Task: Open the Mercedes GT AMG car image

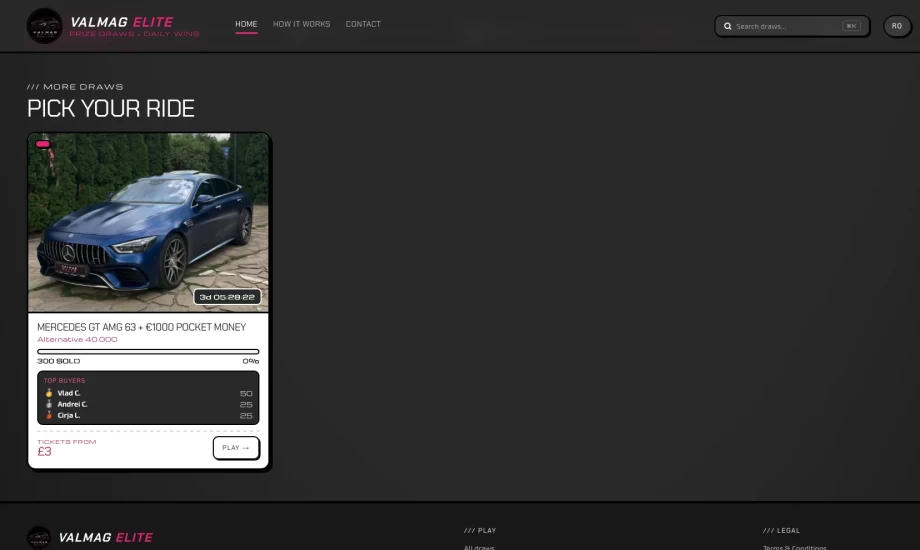Action: (x=148, y=222)
